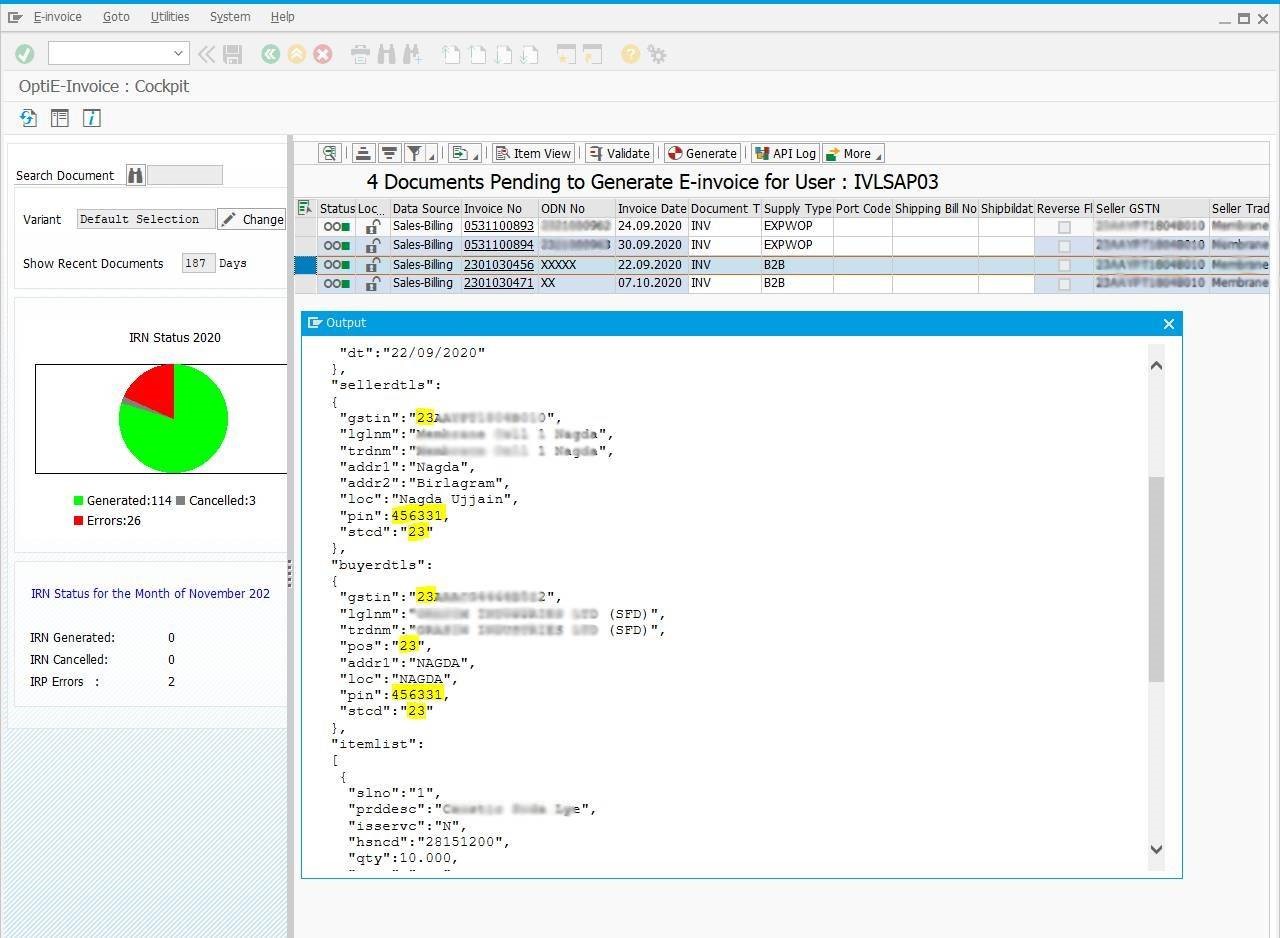Click the Information 'i' icon

91,118
